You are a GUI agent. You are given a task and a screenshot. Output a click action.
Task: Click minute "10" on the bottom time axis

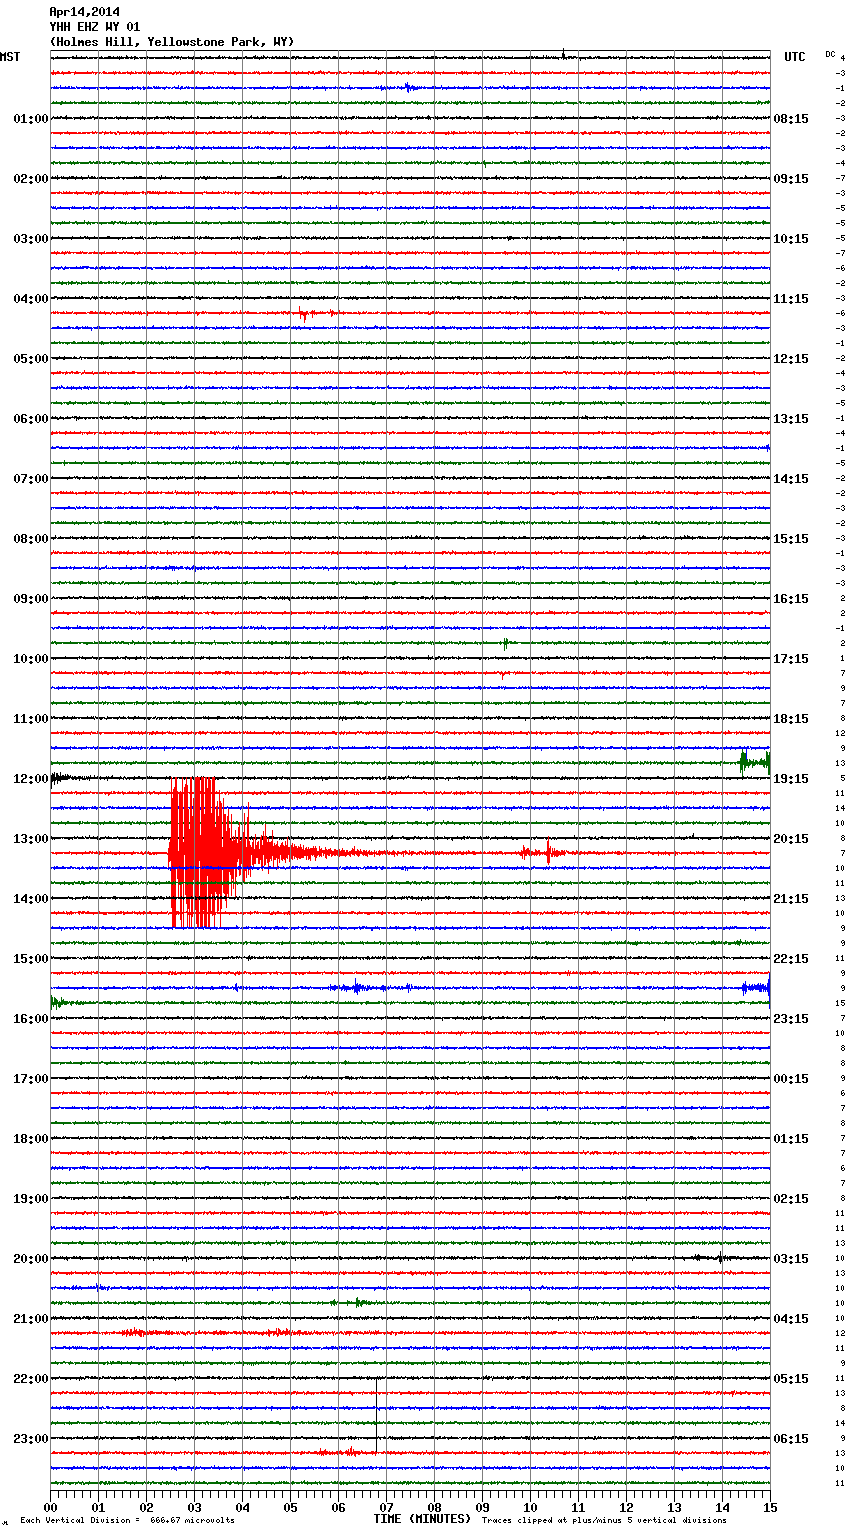pos(530,1507)
